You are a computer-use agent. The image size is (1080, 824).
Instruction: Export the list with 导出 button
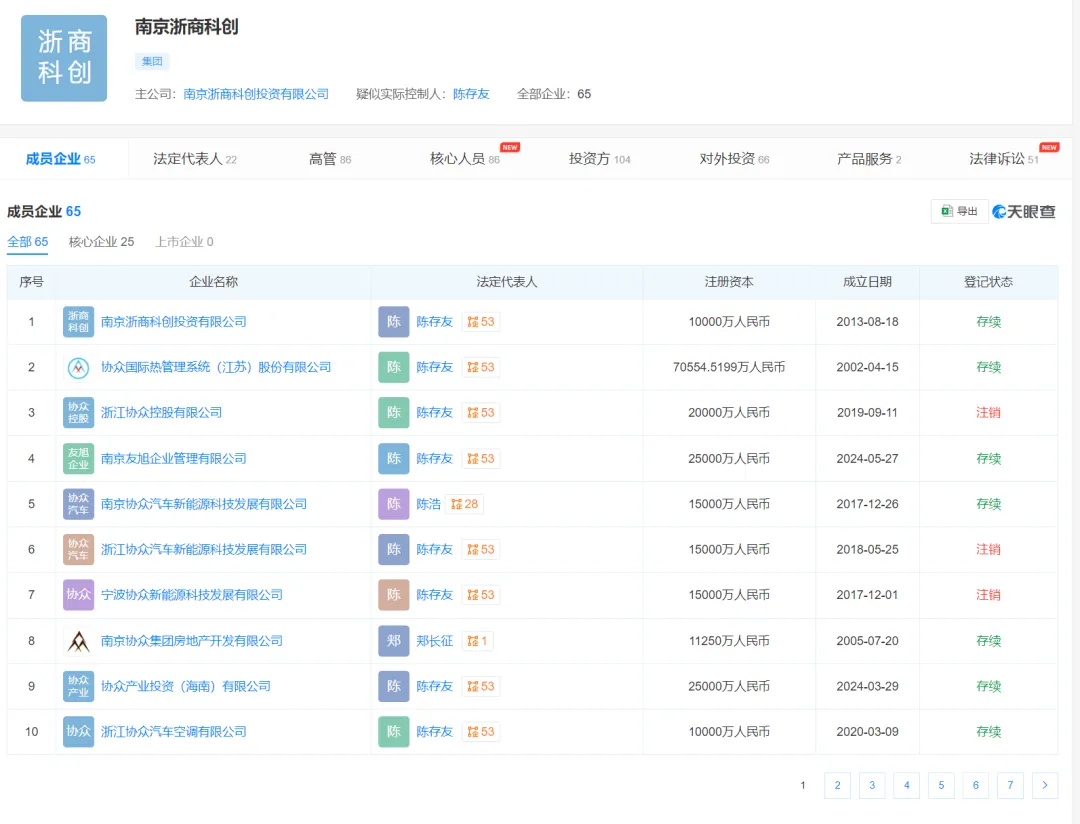(959, 212)
